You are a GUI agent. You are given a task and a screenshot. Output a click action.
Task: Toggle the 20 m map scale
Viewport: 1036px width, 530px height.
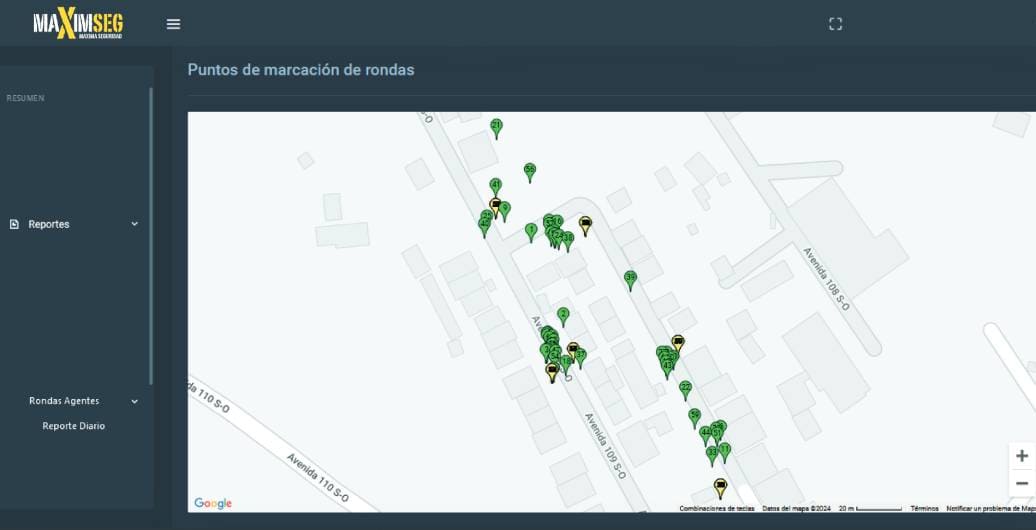[x=870, y=508]
